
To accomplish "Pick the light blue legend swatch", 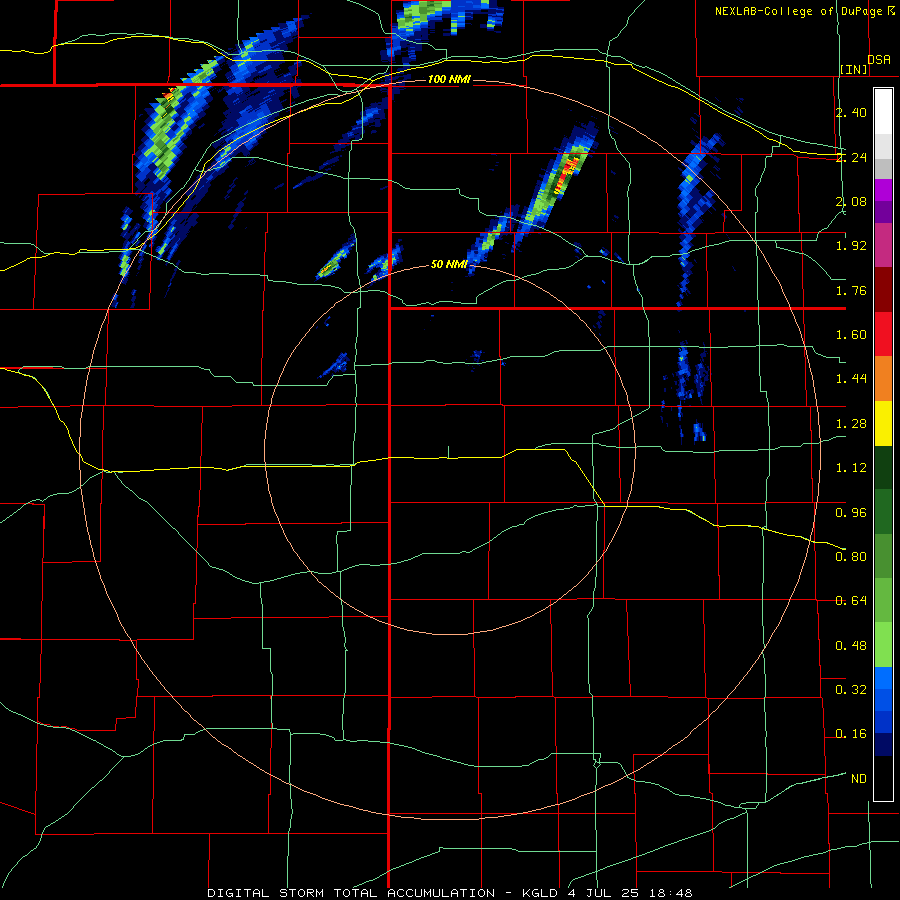I will pyautogui.click(x=883, y=678).
